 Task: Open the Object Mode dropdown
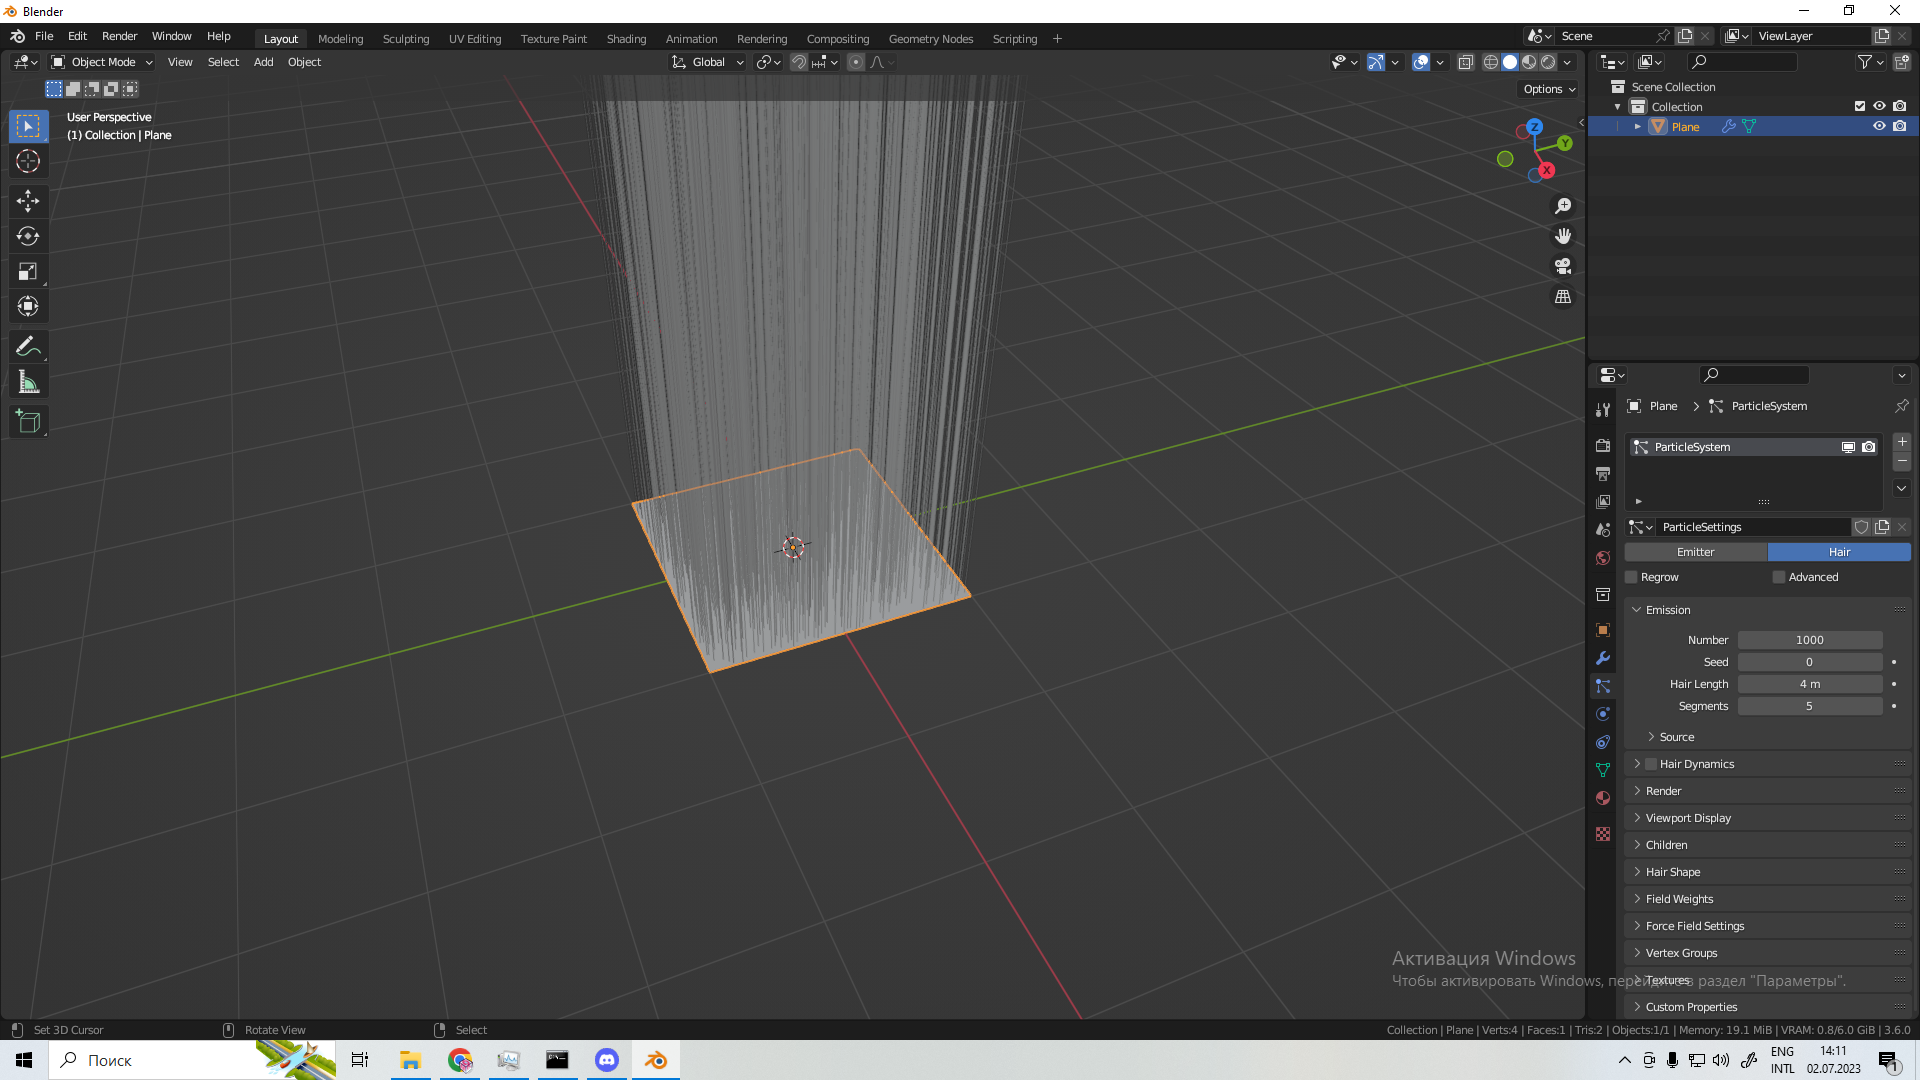coord(102,62)
